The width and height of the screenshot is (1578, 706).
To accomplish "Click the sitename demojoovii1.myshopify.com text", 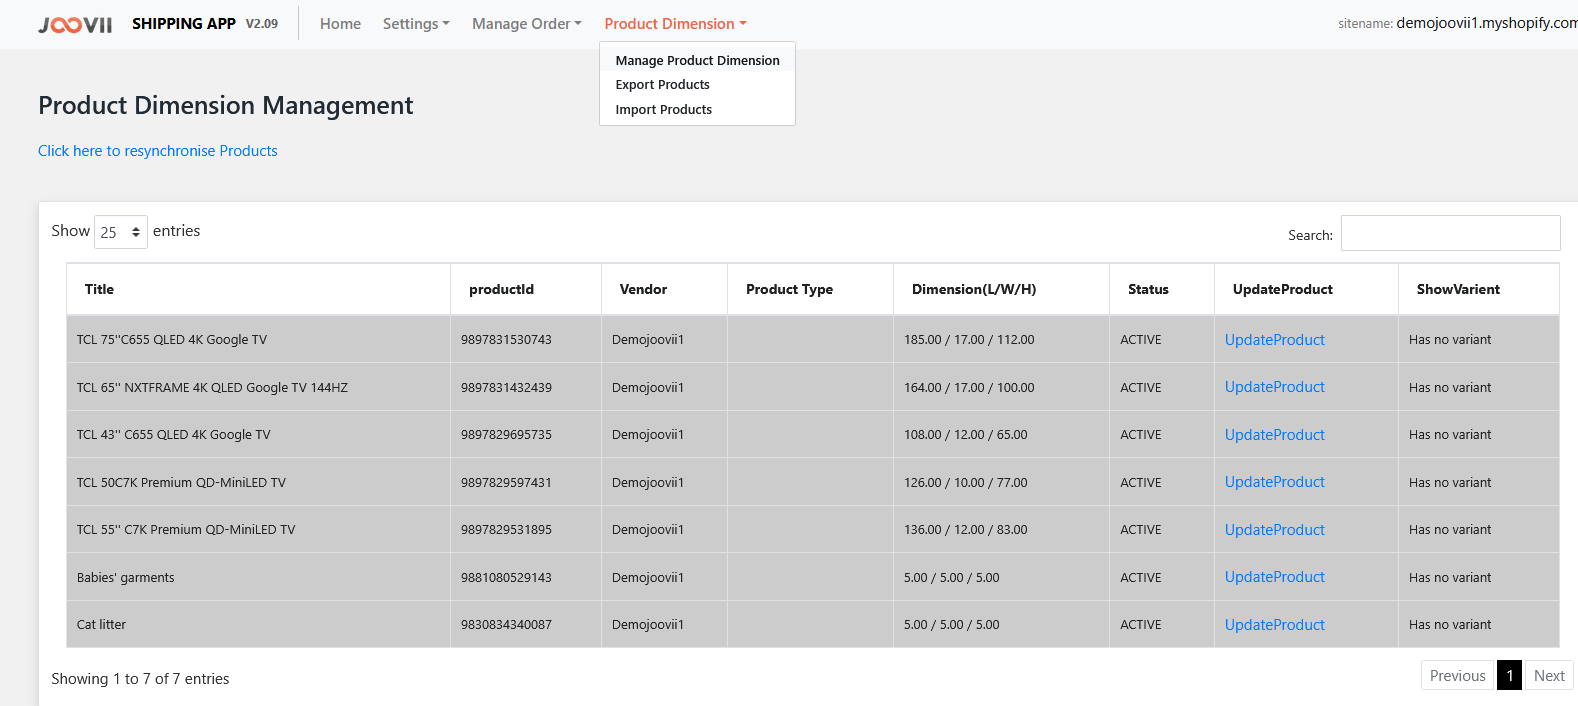I will pos(1458,23).
